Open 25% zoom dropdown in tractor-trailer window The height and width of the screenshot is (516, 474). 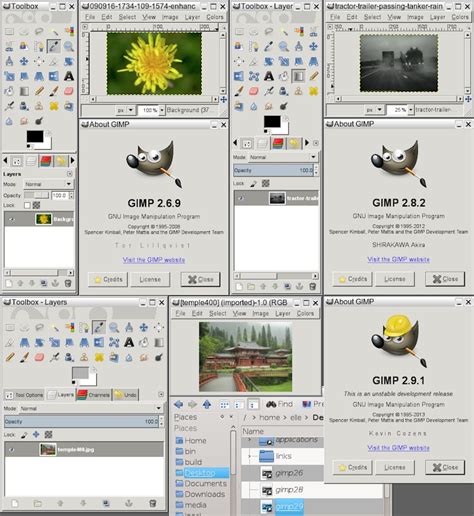(x=411, y=109)
